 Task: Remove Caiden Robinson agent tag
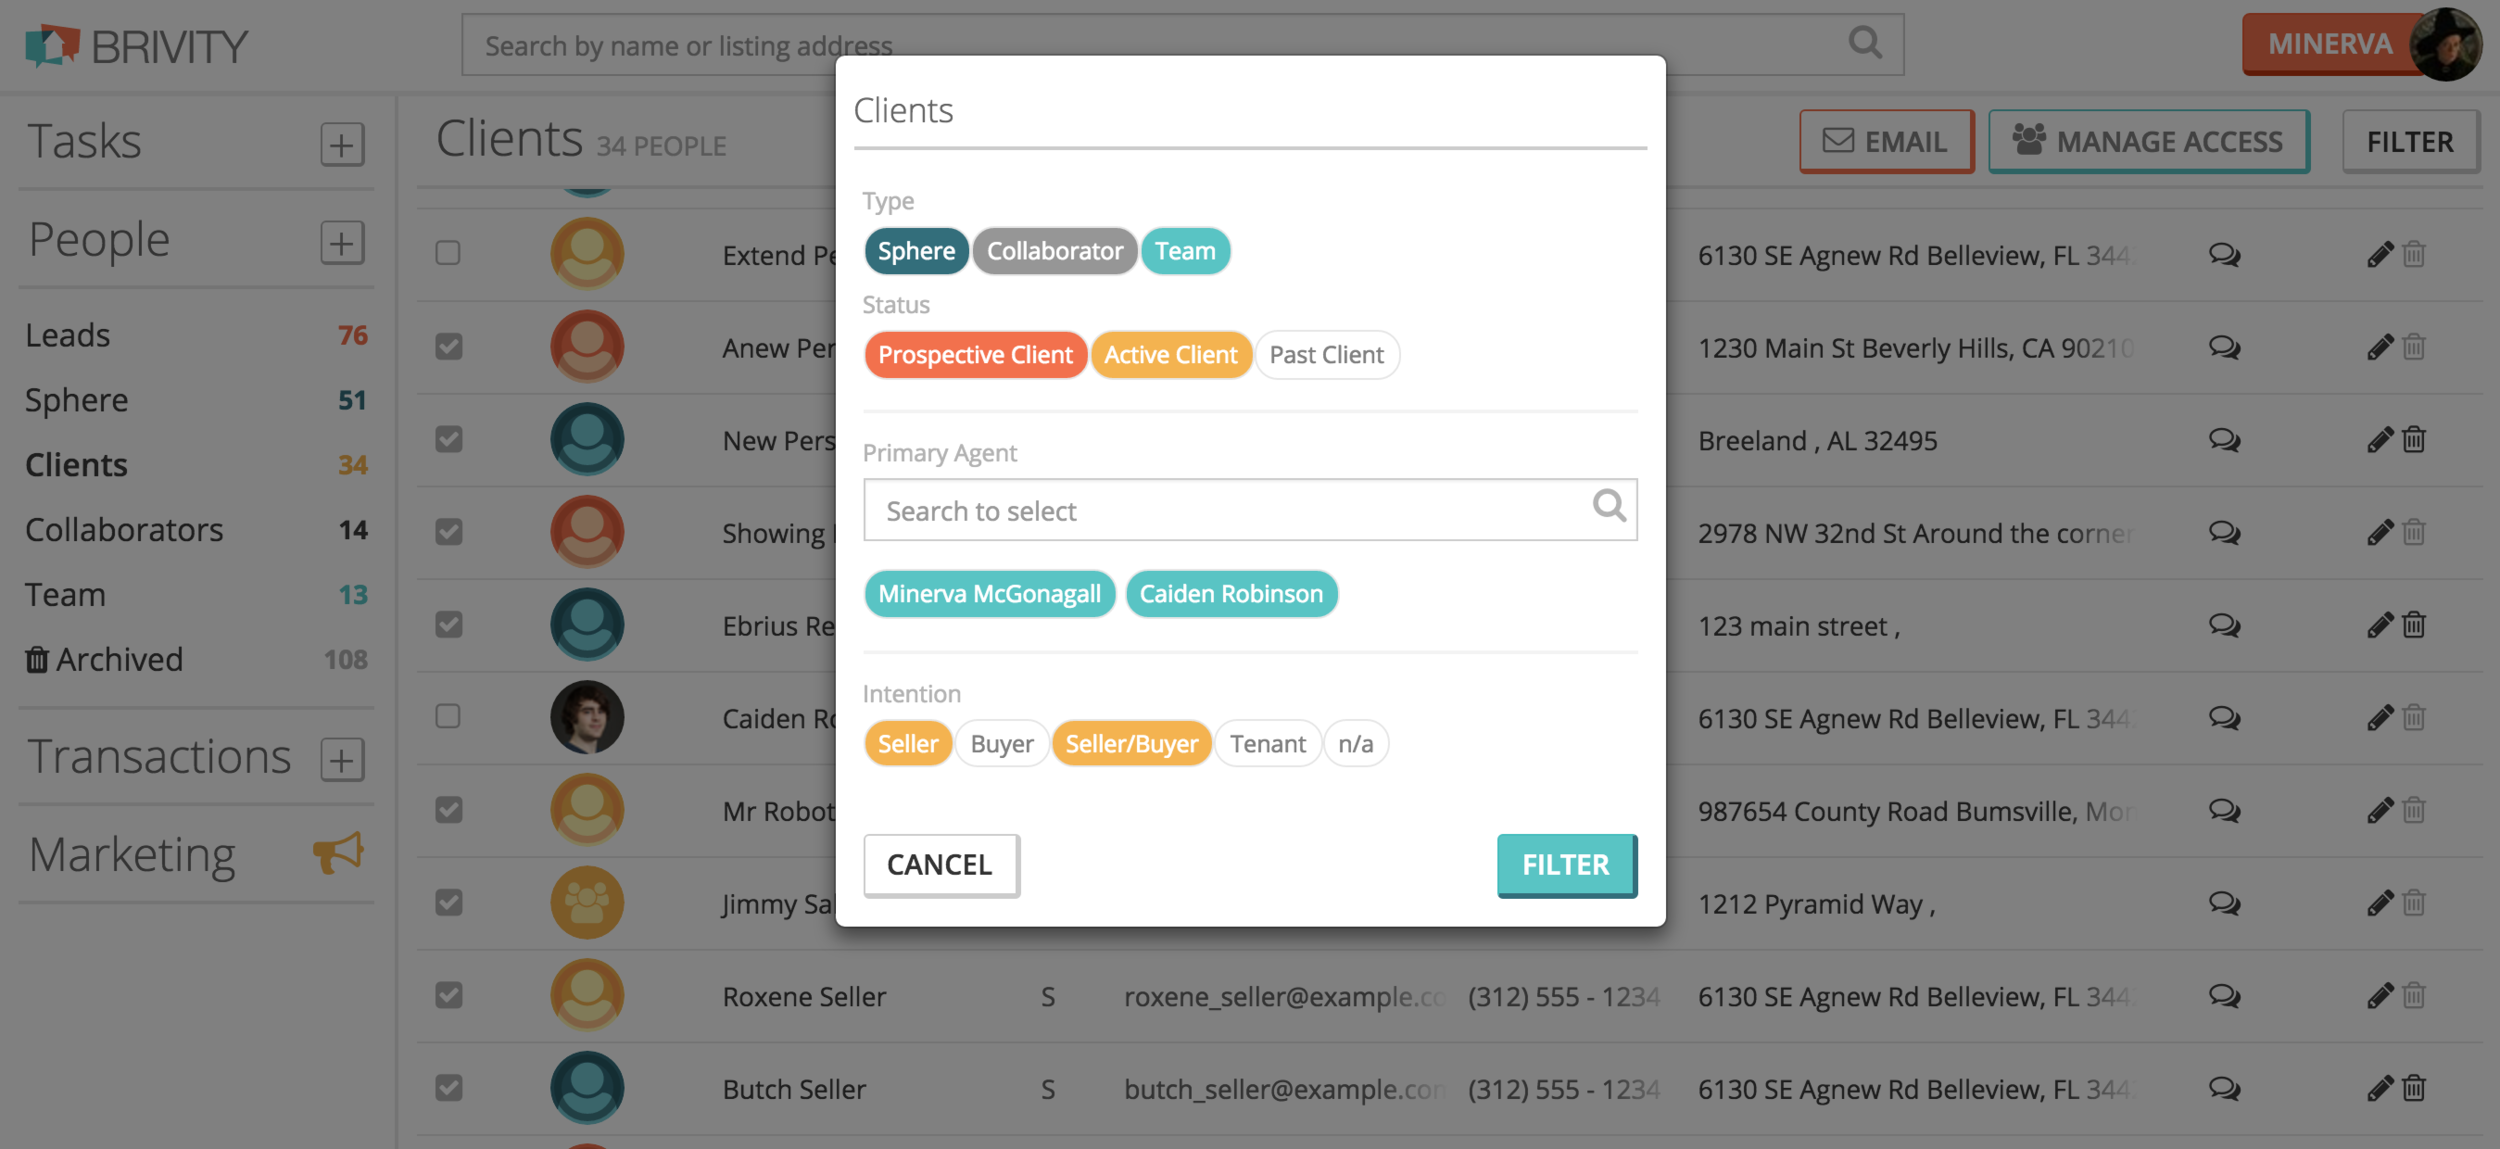(1231, 594)
